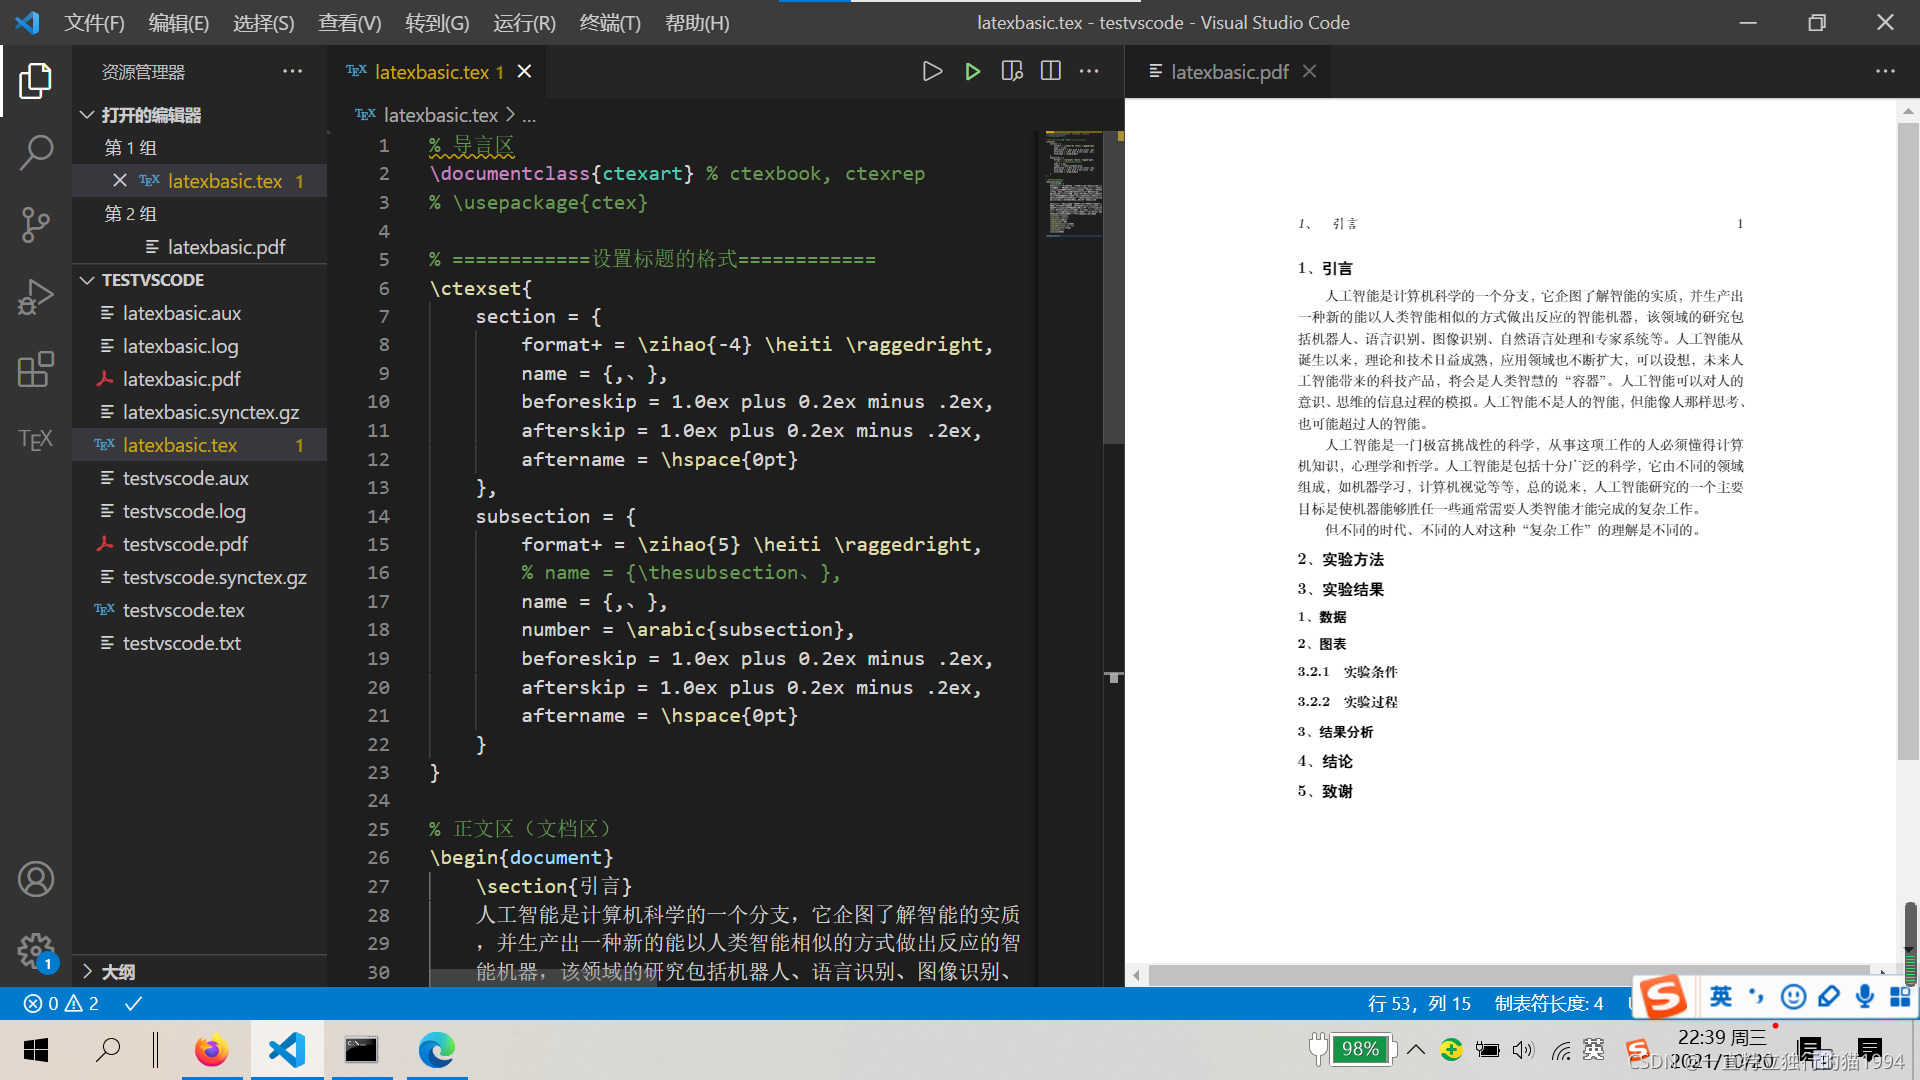Open Microsoft Edge from taskbar
1920x1080 pixels.
click(437, 1050)
